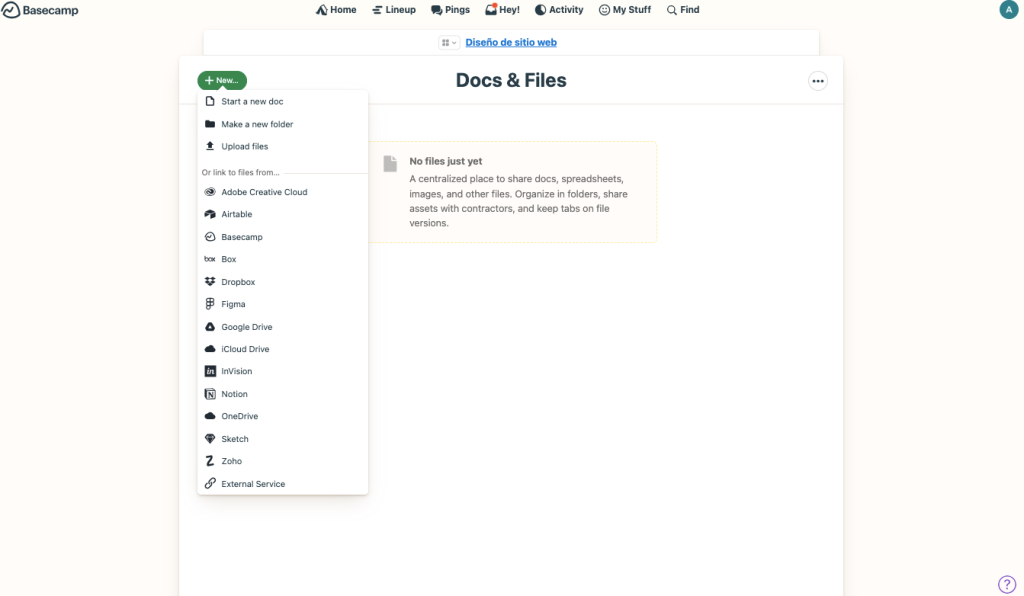
Task: Choose the Sketch diamond icon
Action: [x=210, y=439]
